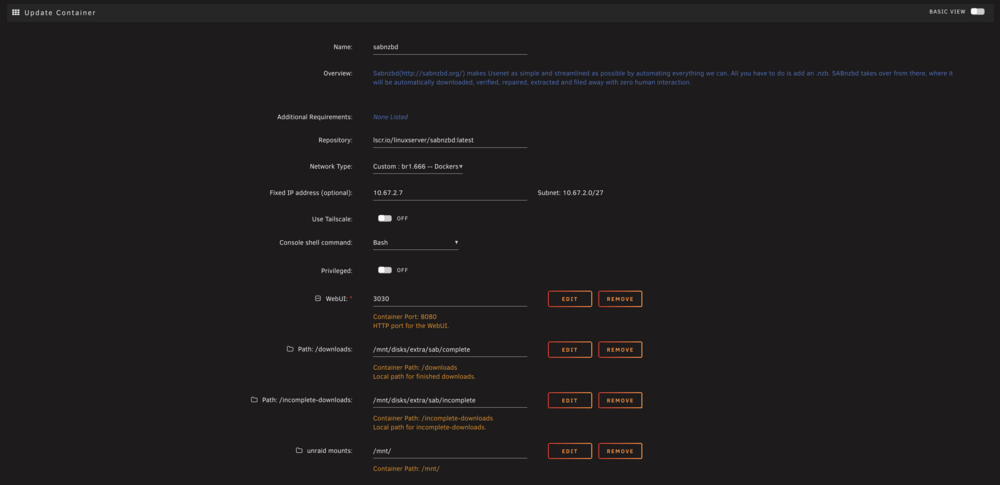Click the None Listed requirements text
1000x485 pixels.
(390, 117)
